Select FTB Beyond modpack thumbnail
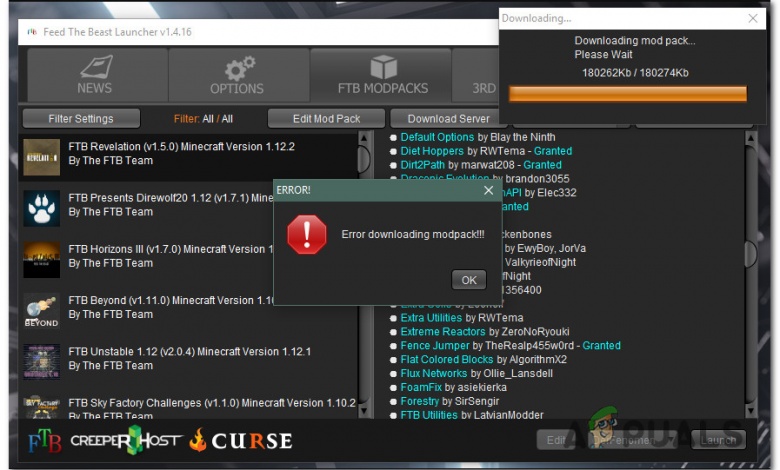 (x=41, y=311)
